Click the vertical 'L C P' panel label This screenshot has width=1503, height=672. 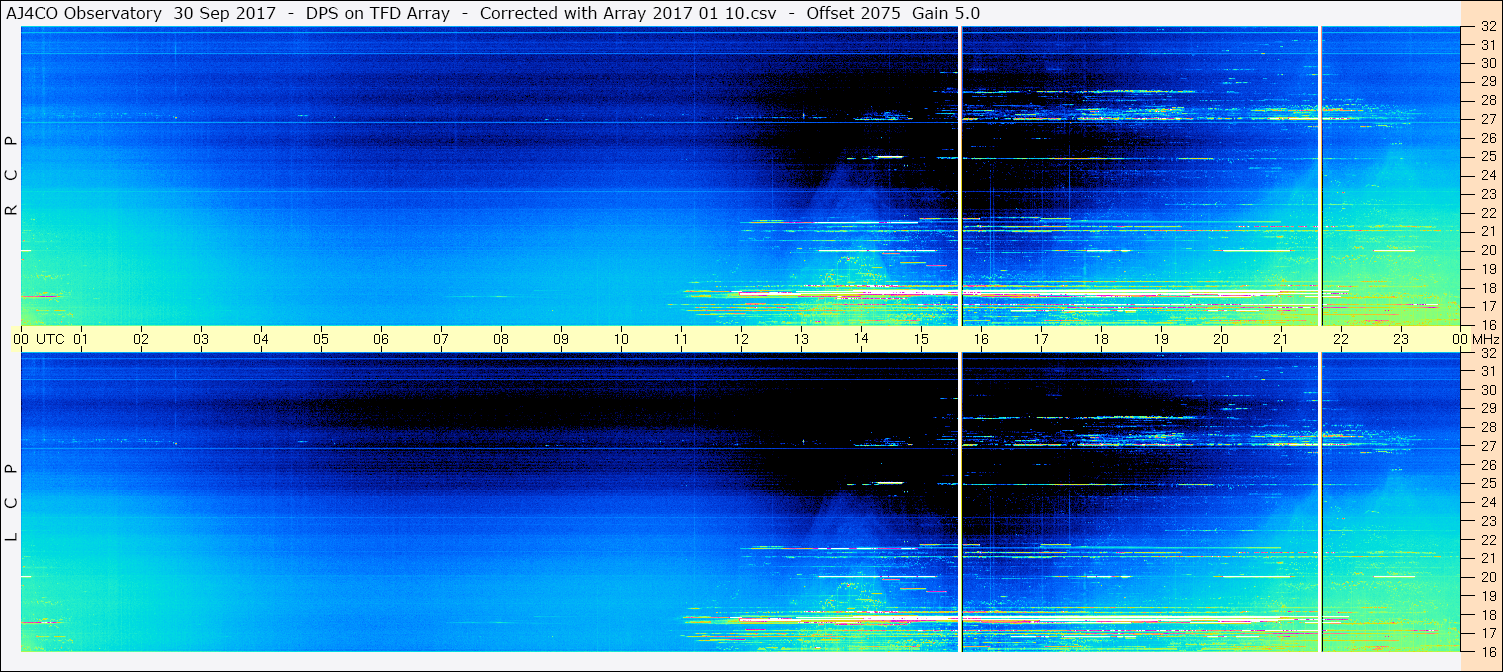[x=11, y=503]
